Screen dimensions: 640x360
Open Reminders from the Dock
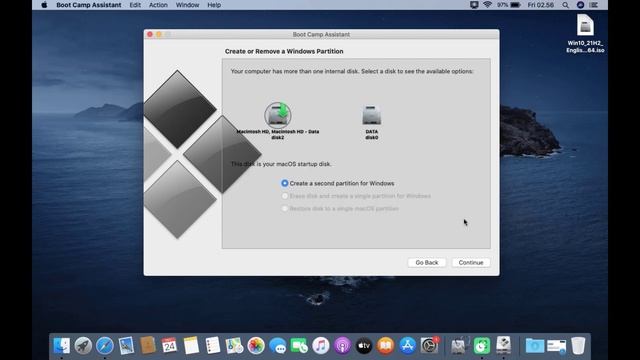pyautogui.click(x=213, y=346)
